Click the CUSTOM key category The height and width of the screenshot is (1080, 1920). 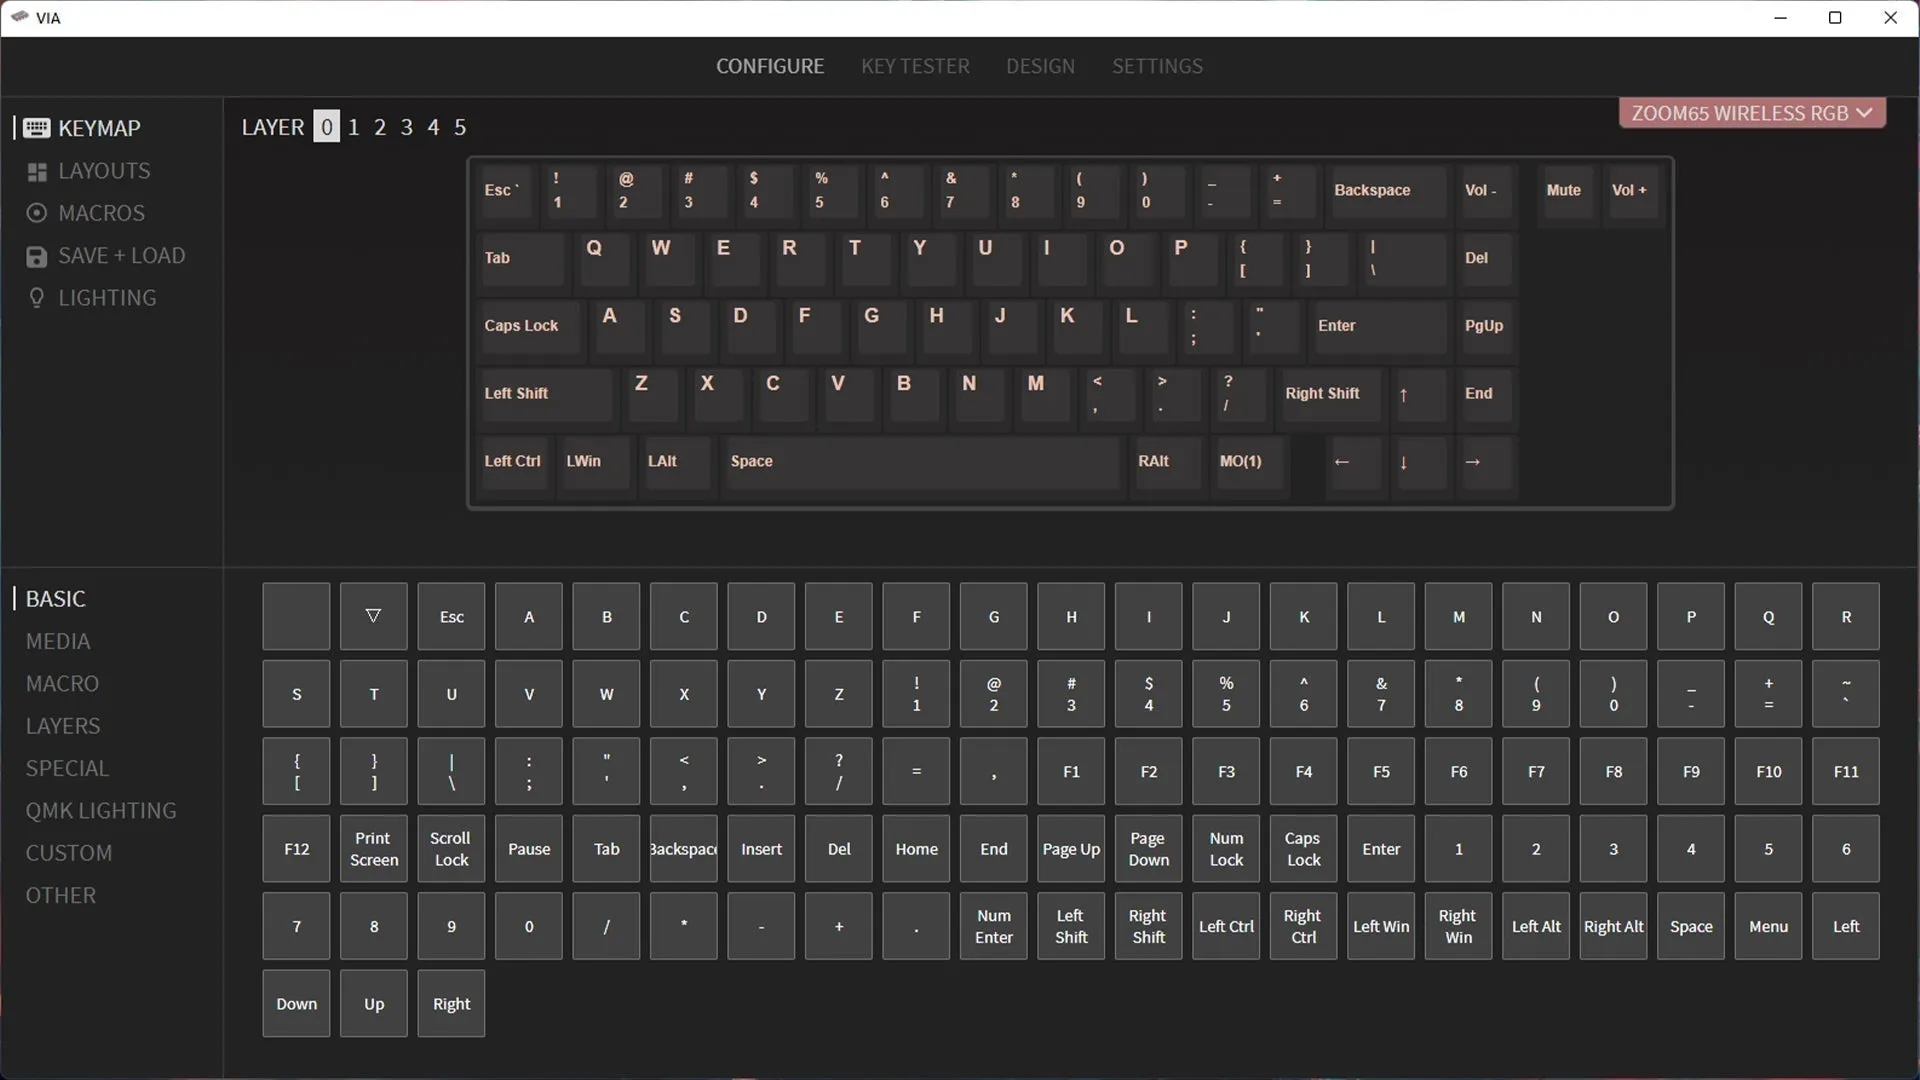point(69,852)
